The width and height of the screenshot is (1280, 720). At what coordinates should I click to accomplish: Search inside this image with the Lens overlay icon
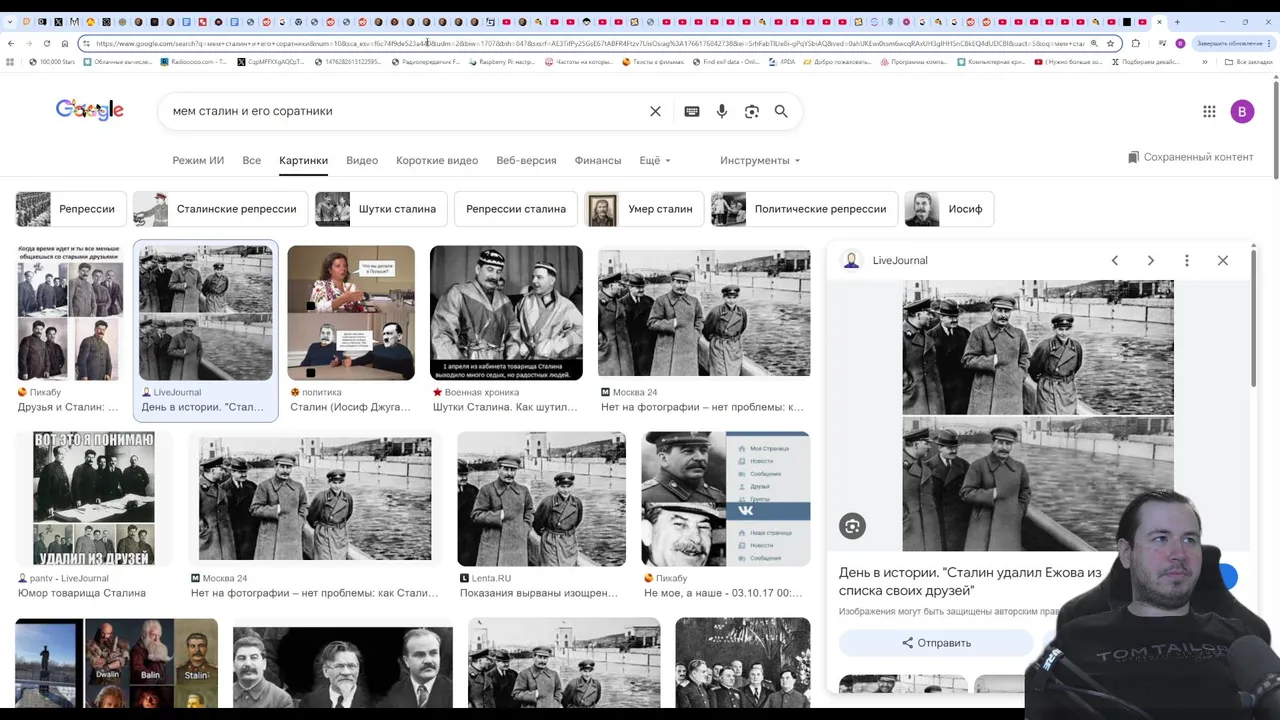852,526
